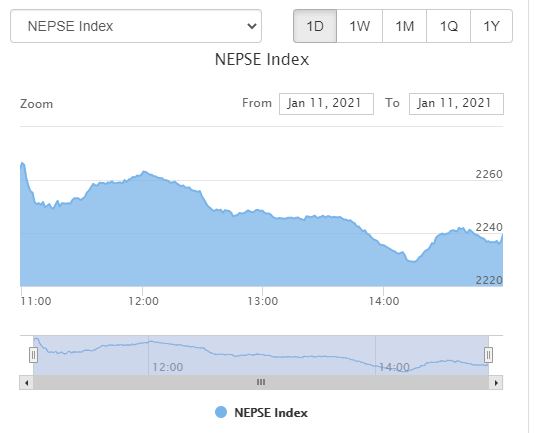Click the blue legend circle marker
This screenshot has width=536, height=433.
(221, 412)
